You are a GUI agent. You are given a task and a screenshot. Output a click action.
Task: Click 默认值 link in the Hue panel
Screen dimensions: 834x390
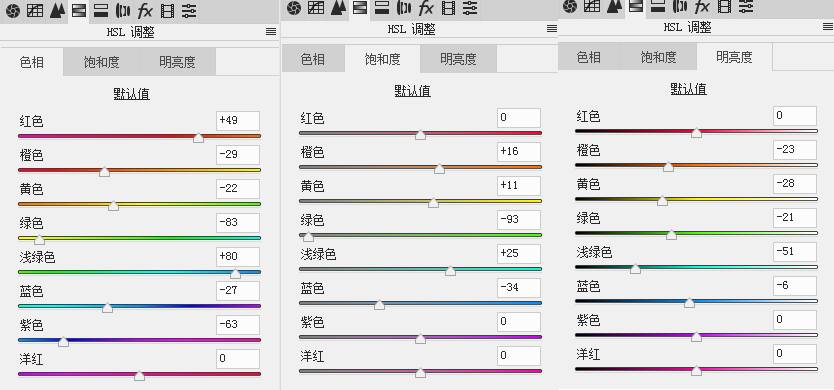131,94
